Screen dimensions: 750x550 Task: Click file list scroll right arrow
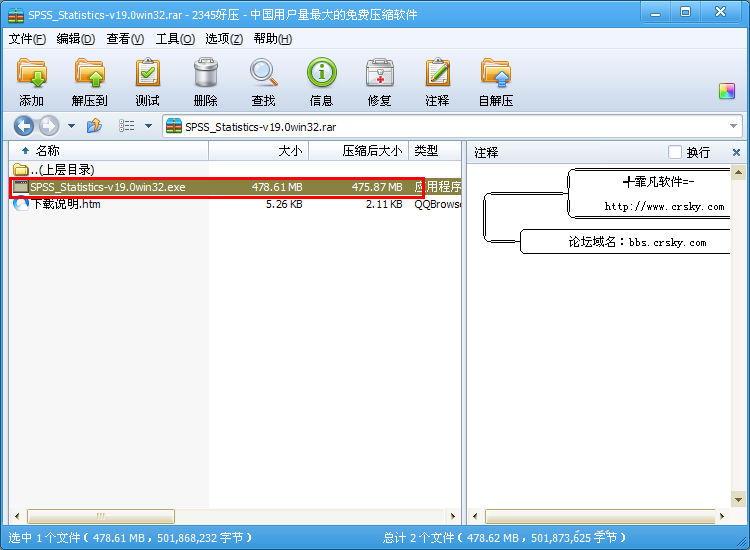click(x=453, y=517)
